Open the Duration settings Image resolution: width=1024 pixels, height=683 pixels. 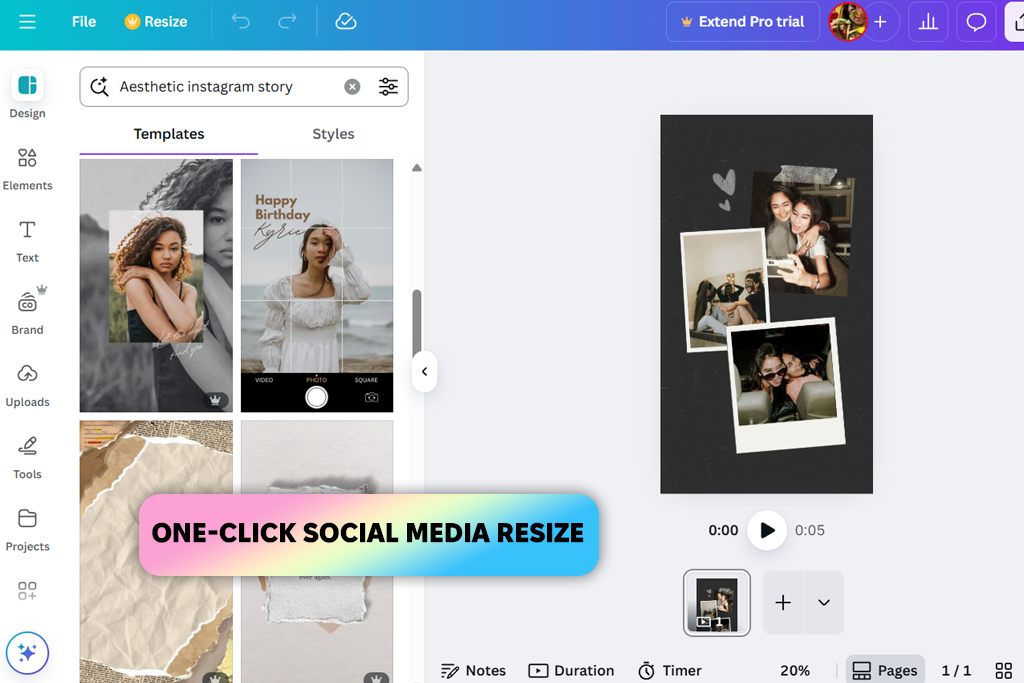(571, 671)
